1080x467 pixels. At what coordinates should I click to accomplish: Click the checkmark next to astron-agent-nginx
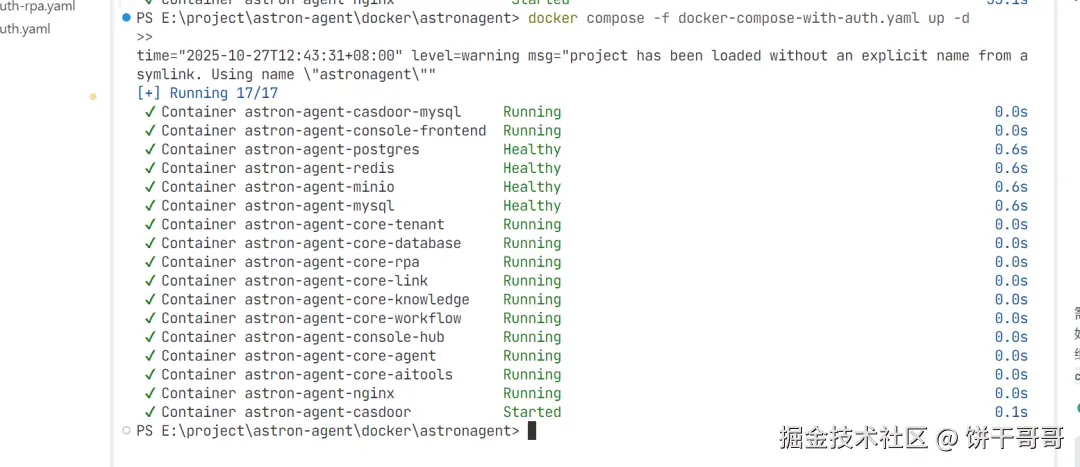coord(150,393)
